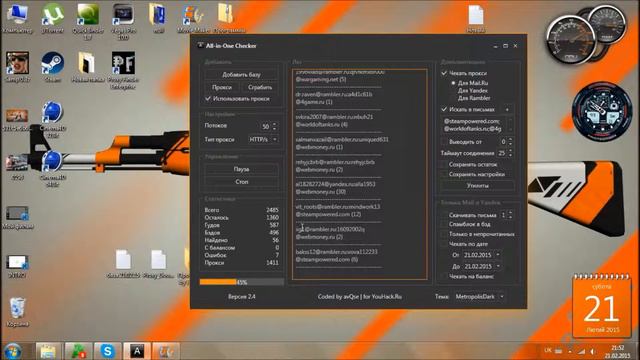Click the results log list area

[x=360, y=174]
